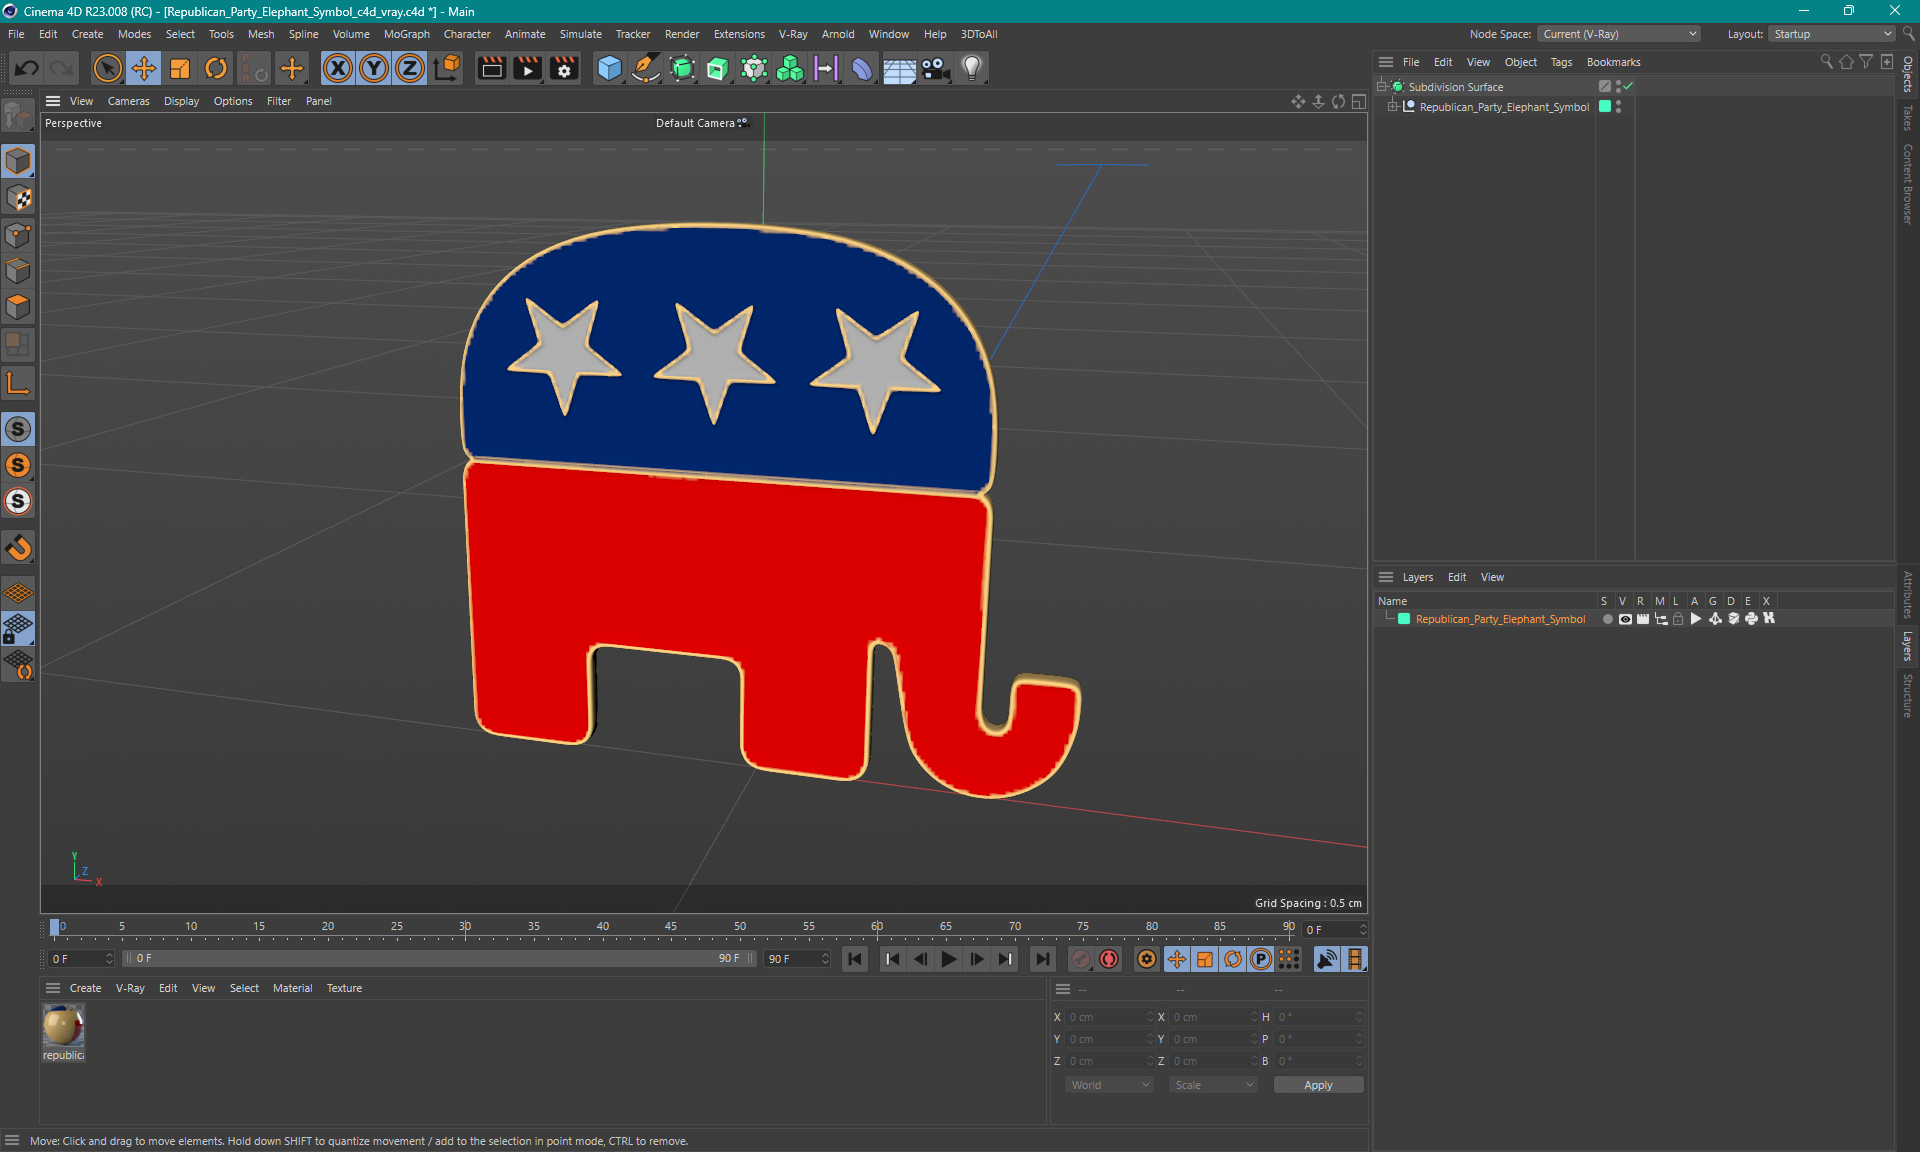Switch to Edges mode
Screen dimensions: 1920x1152
point(18,271)
